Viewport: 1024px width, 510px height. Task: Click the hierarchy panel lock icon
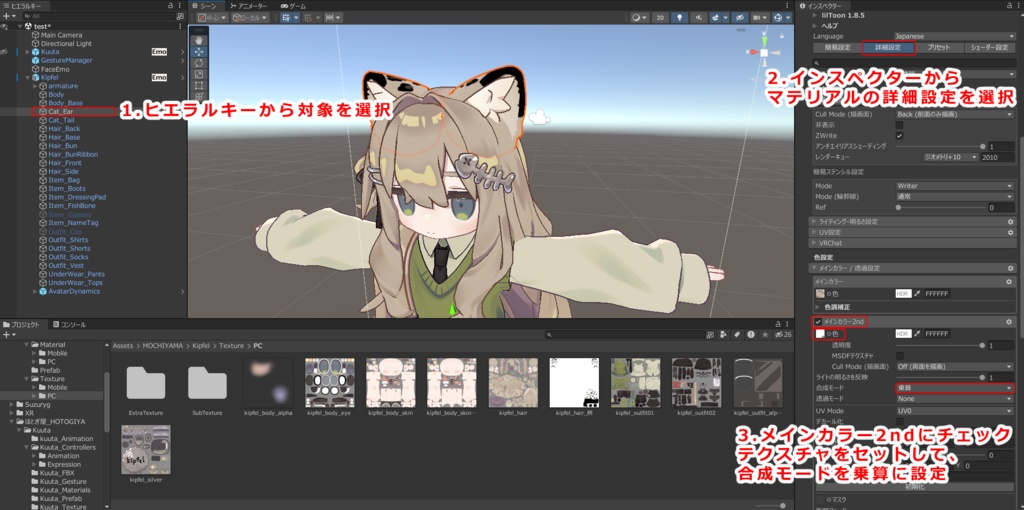(171, 5)
